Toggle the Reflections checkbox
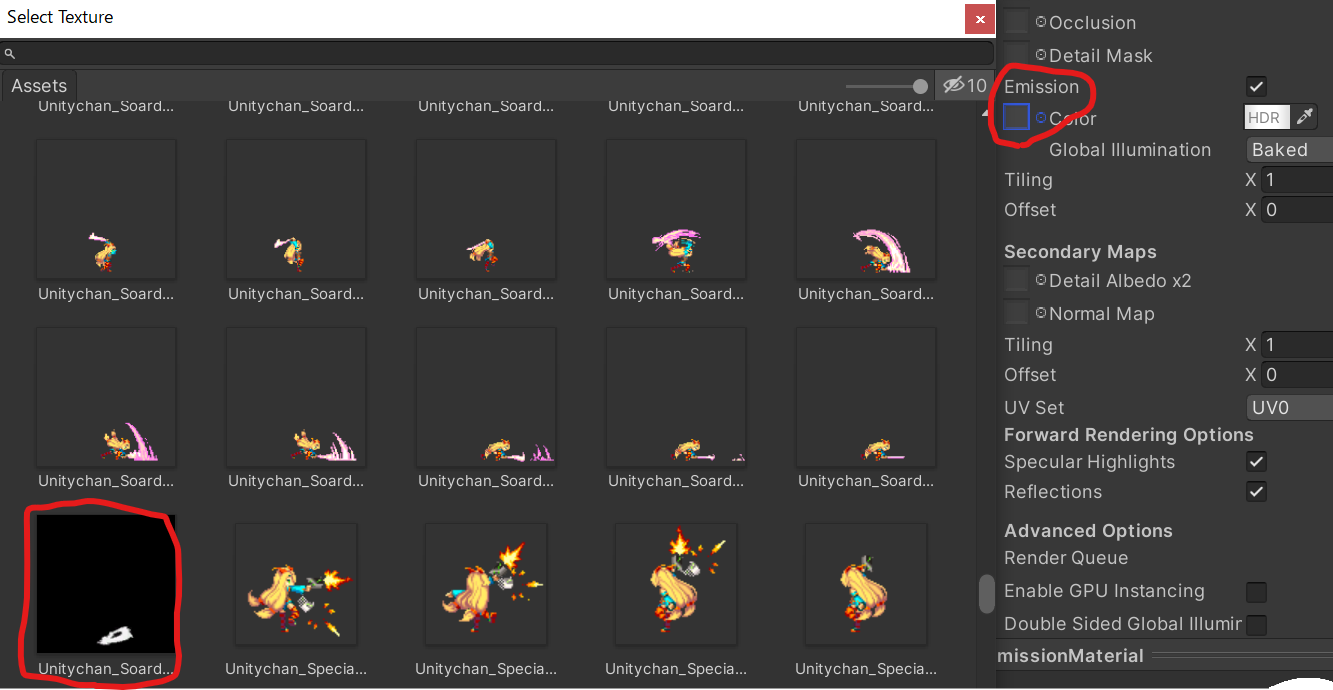The image size is (1333, 690). coord(1257,491)
